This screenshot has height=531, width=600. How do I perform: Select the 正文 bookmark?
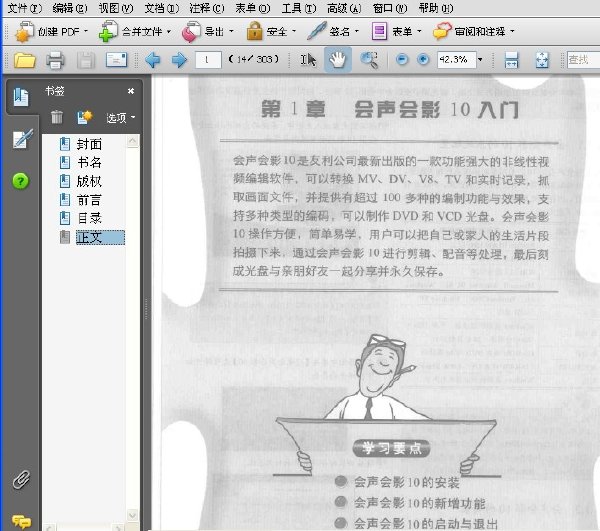click(x=100, y=237)
